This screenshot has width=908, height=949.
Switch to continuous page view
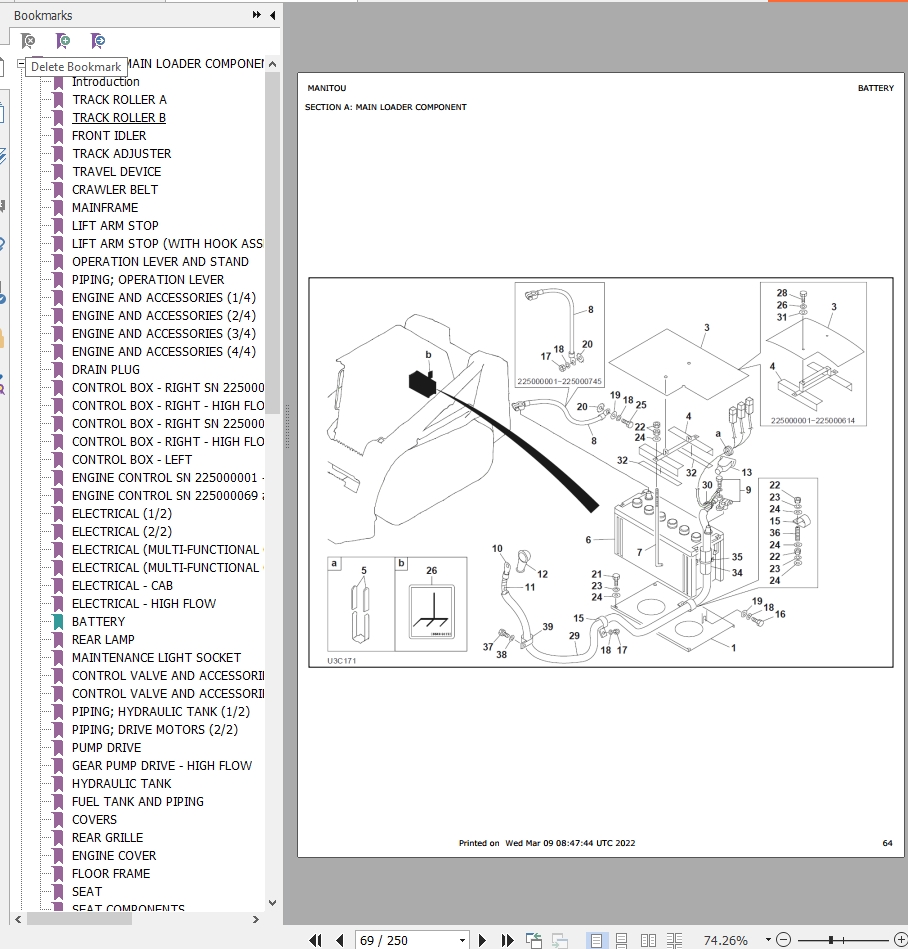pyautogui.click(x=622, y=940)
